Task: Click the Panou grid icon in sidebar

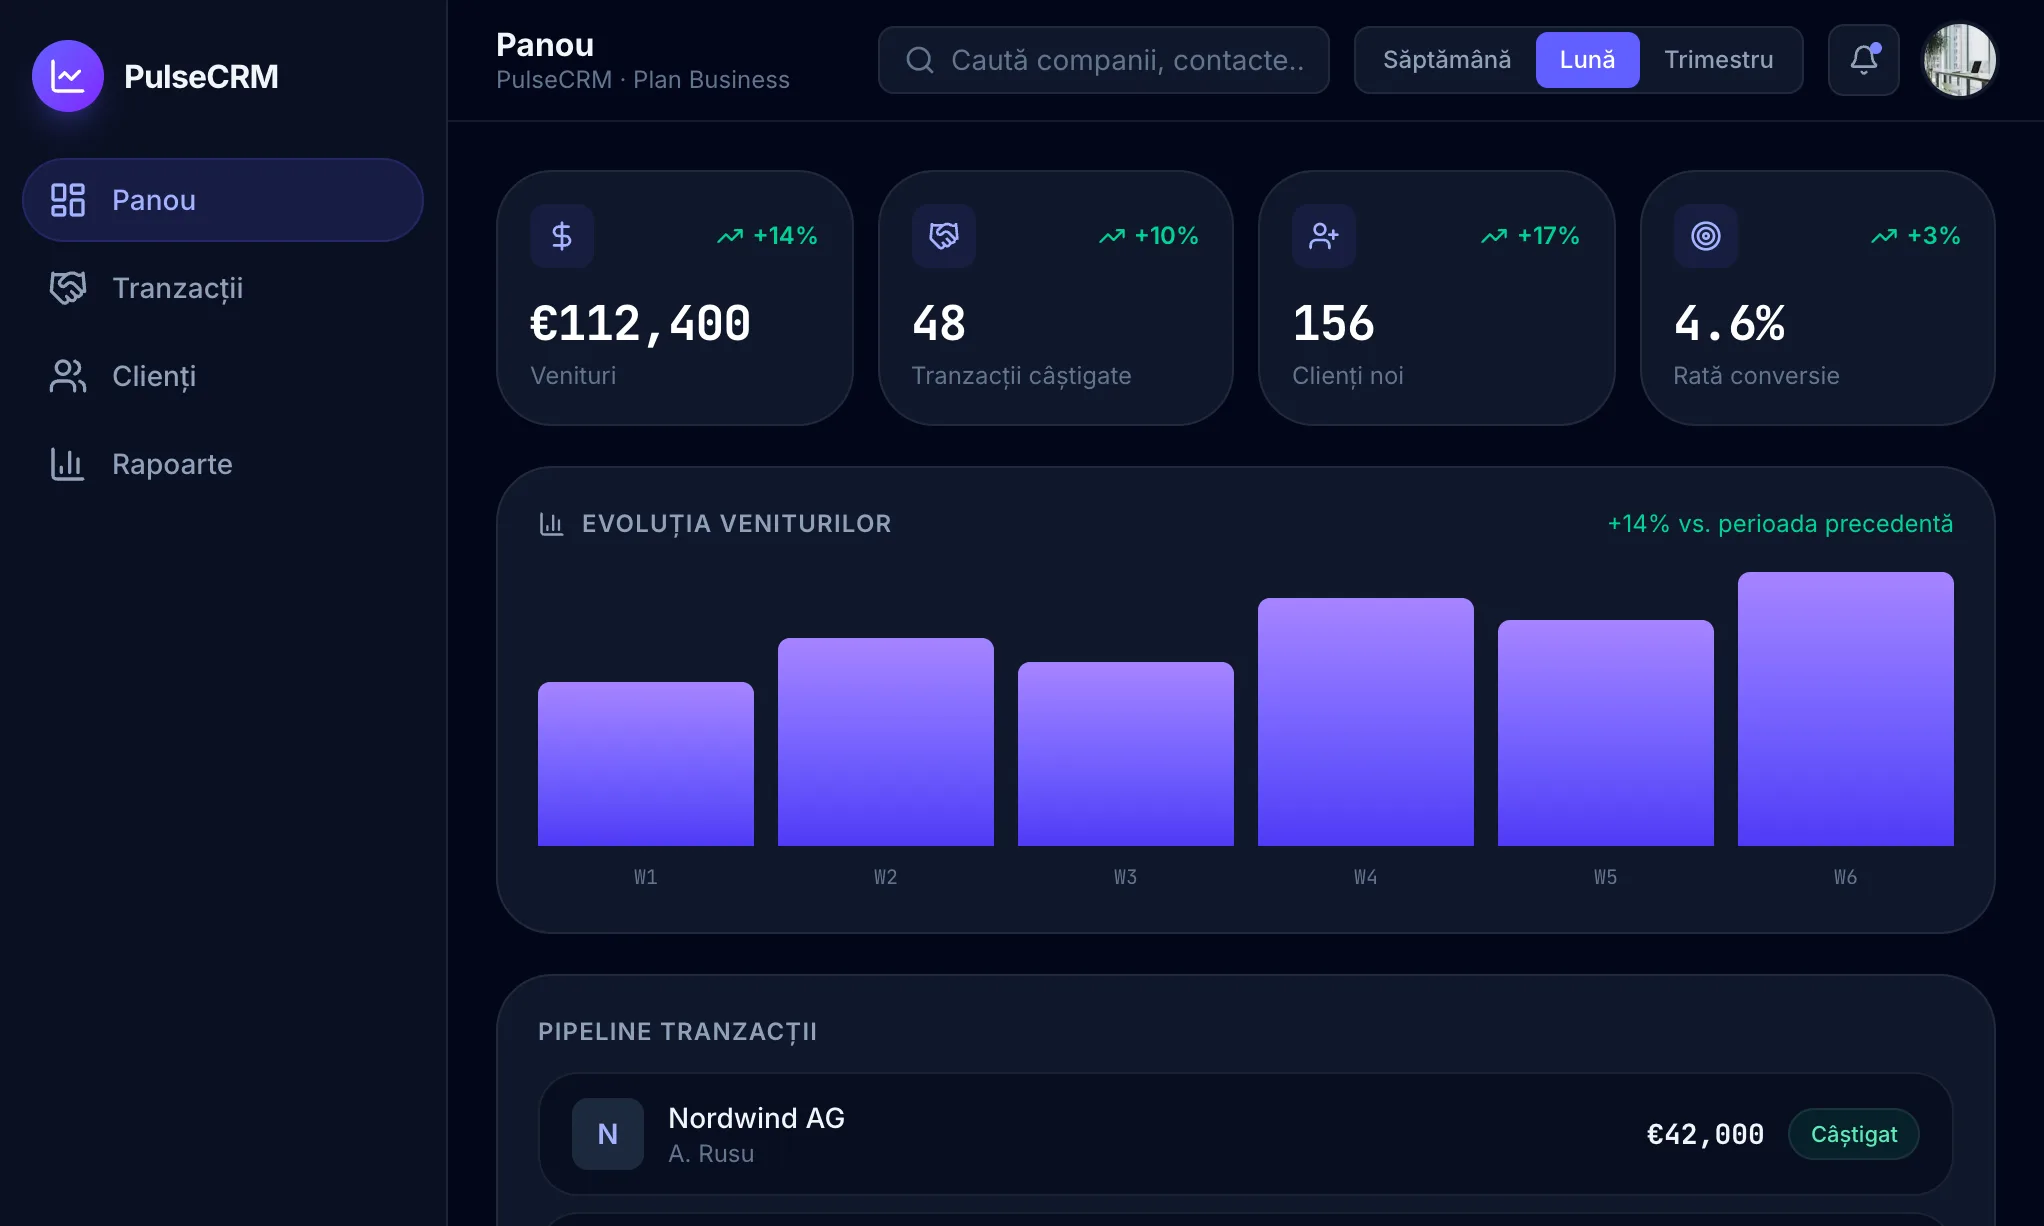Action: 68,200
